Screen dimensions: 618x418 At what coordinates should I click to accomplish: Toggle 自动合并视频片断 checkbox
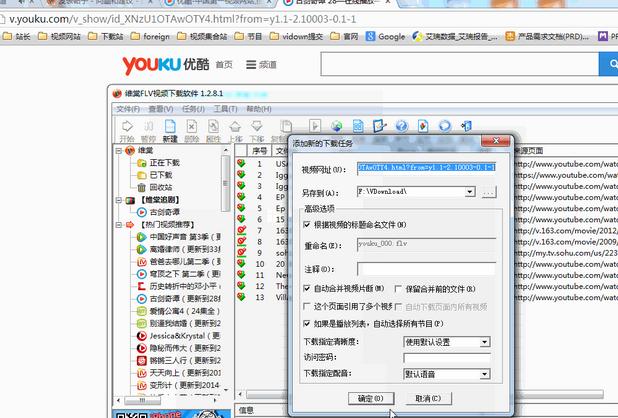point(307,288)
